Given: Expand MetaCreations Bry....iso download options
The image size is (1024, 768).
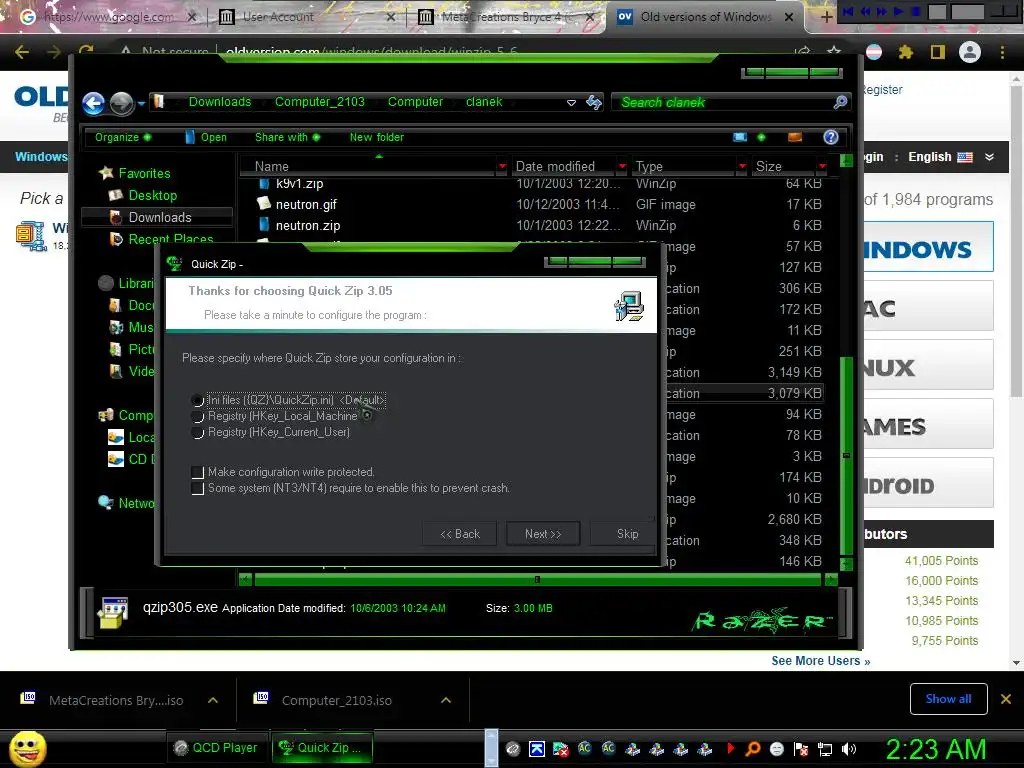Looking at the screenshot, I should (x=212, y=700).
